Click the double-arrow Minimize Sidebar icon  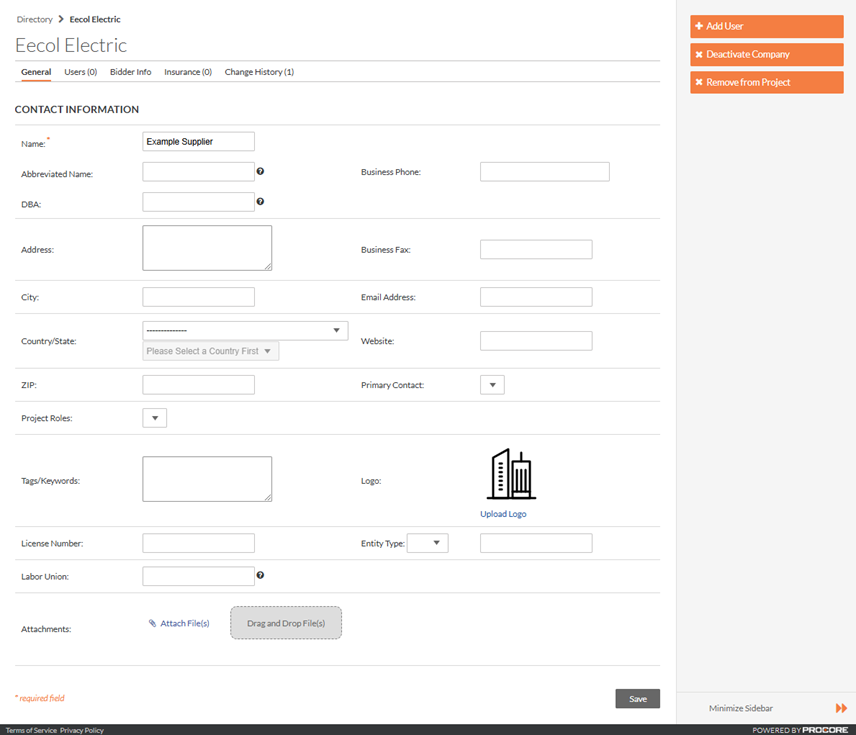841,708
